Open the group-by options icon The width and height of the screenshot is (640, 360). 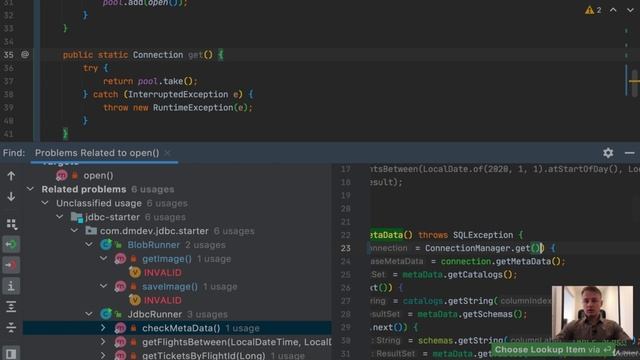[11, 224]
